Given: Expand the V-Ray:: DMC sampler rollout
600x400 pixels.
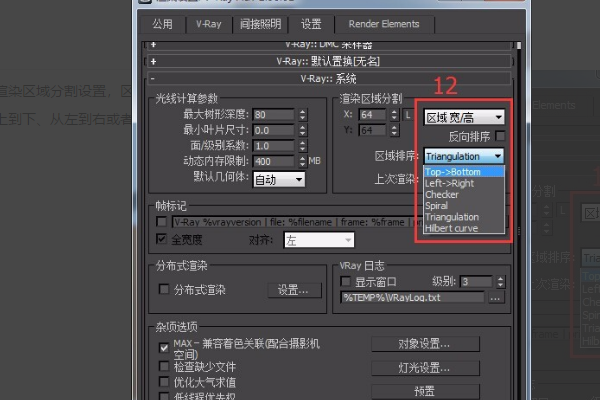Looking at the screenshot, I should pyautogui.click(x=328, y=45).
